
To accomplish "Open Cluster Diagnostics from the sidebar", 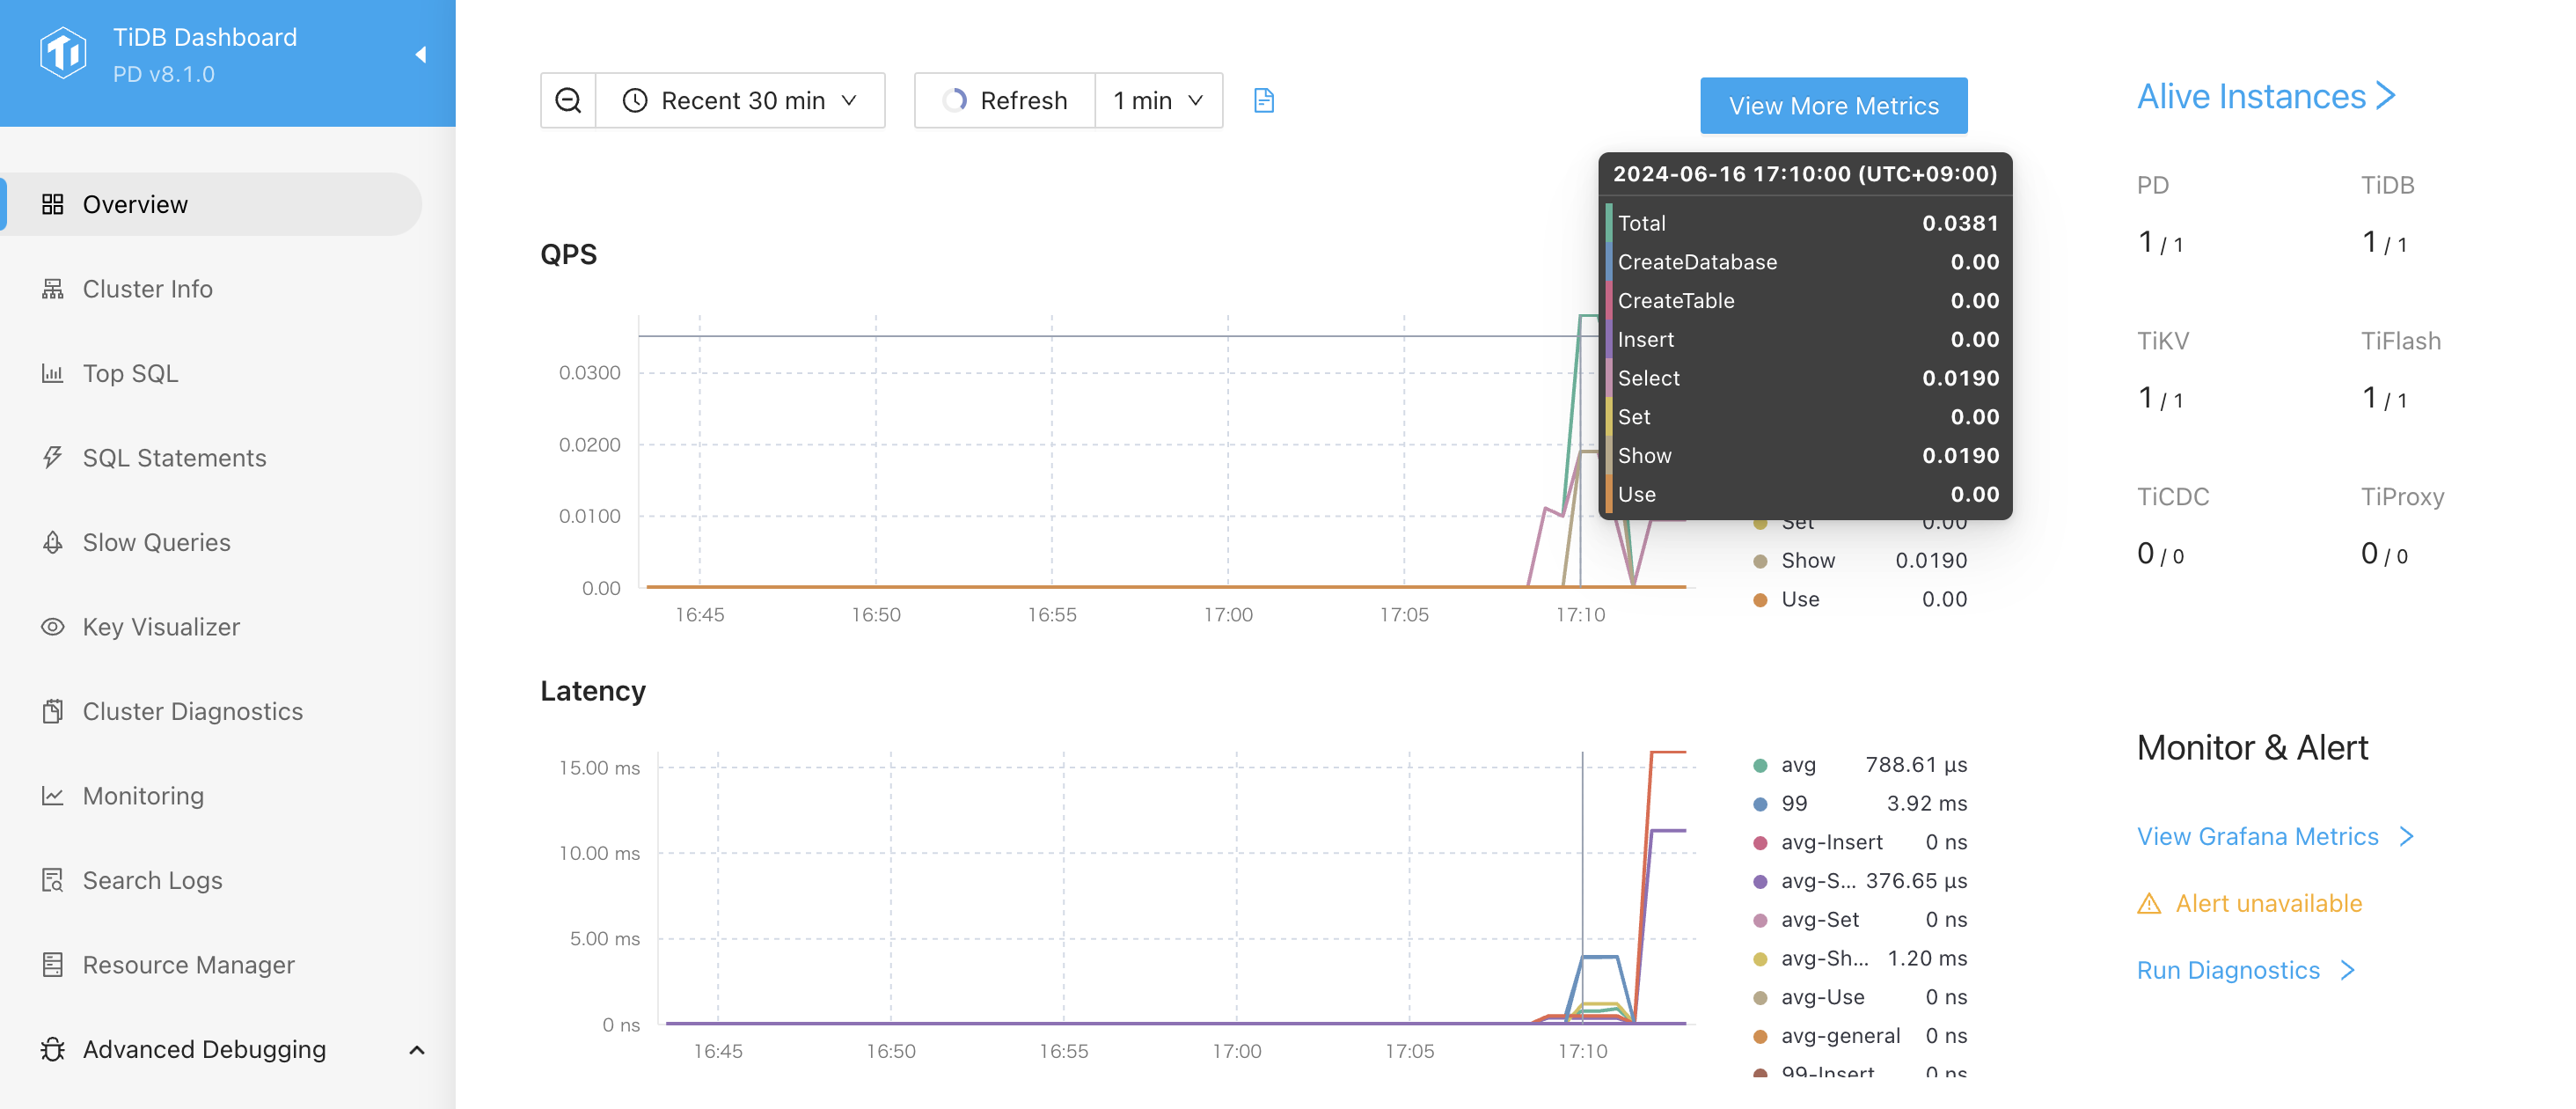I will 192,711.
